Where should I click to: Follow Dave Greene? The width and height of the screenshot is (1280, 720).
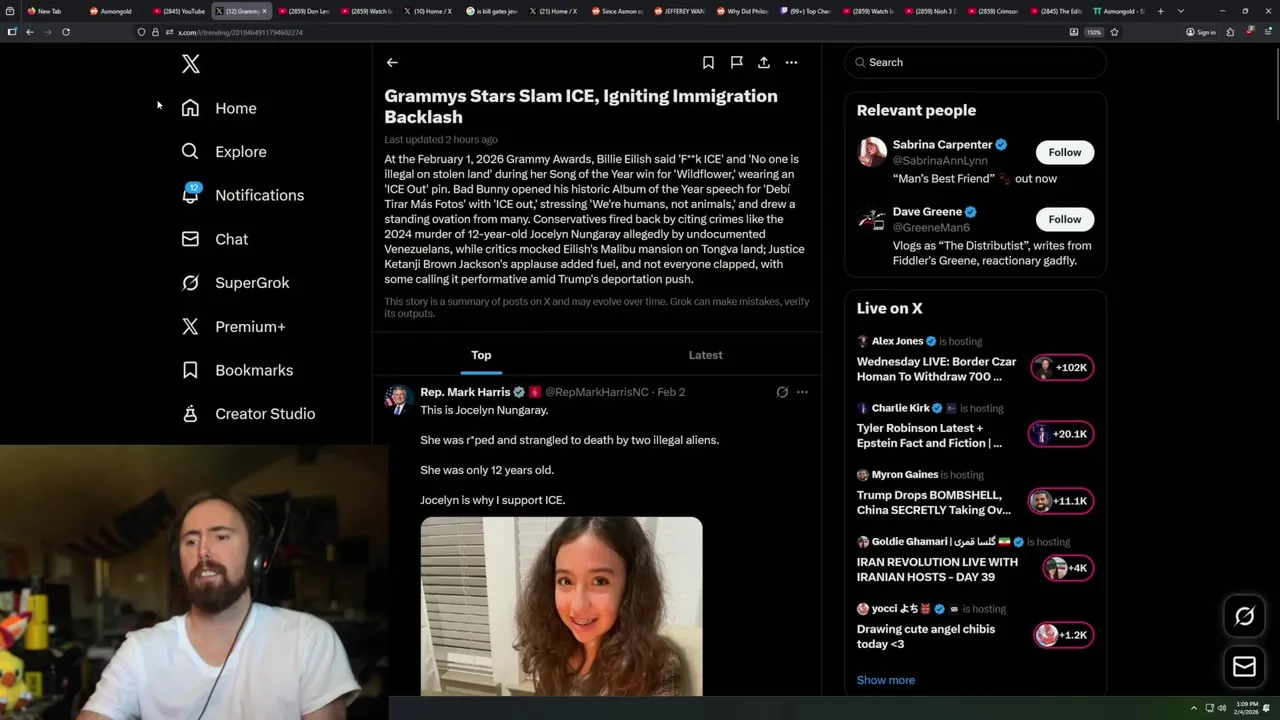point(1064,219)
